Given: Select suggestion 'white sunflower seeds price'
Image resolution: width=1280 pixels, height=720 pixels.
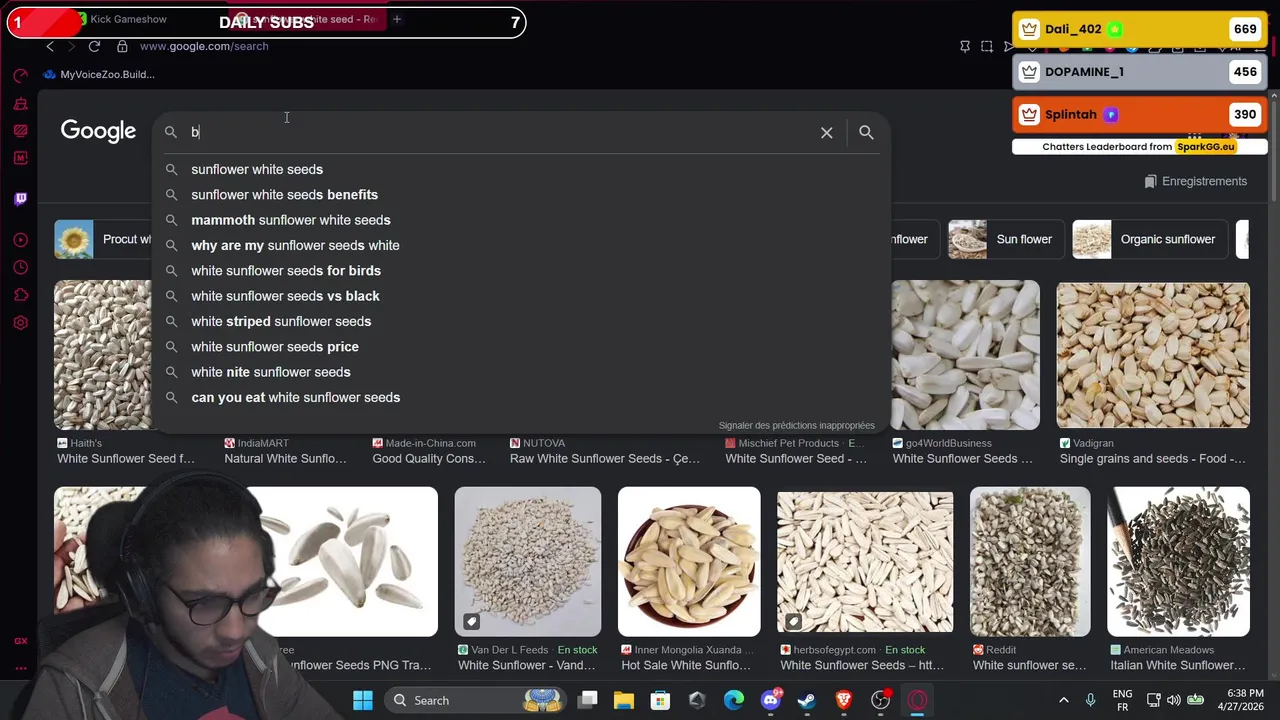Looking at the screenshot, I should [520, 347].
